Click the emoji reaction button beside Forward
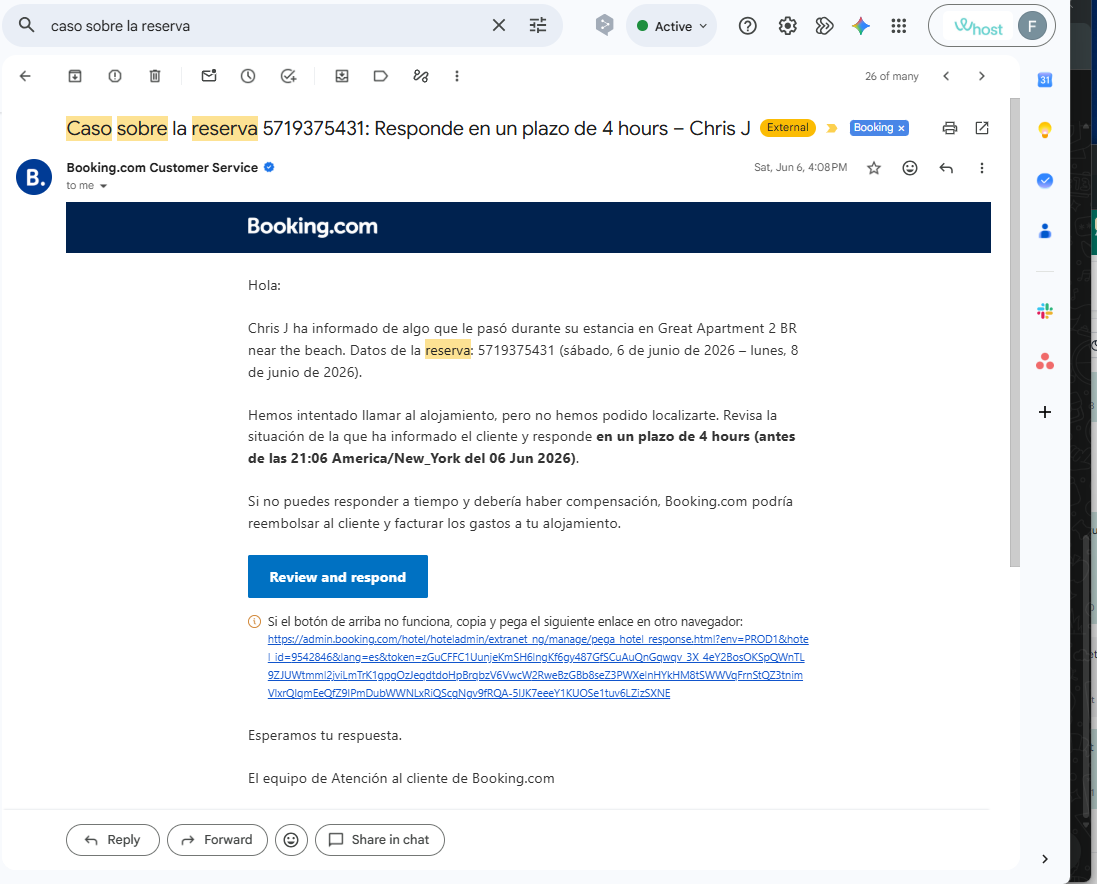Viewport: 1097px width, 884px height. pyautogui.click(x=291, y=840)
